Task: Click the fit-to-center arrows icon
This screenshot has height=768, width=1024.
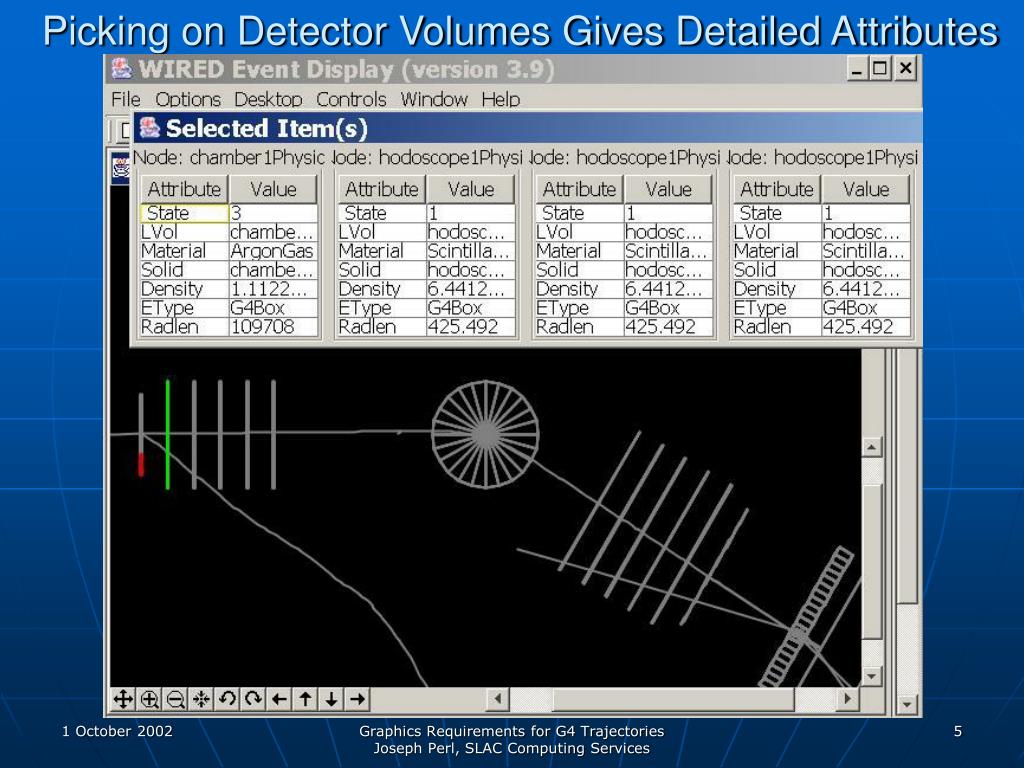Action: [201, 699]
